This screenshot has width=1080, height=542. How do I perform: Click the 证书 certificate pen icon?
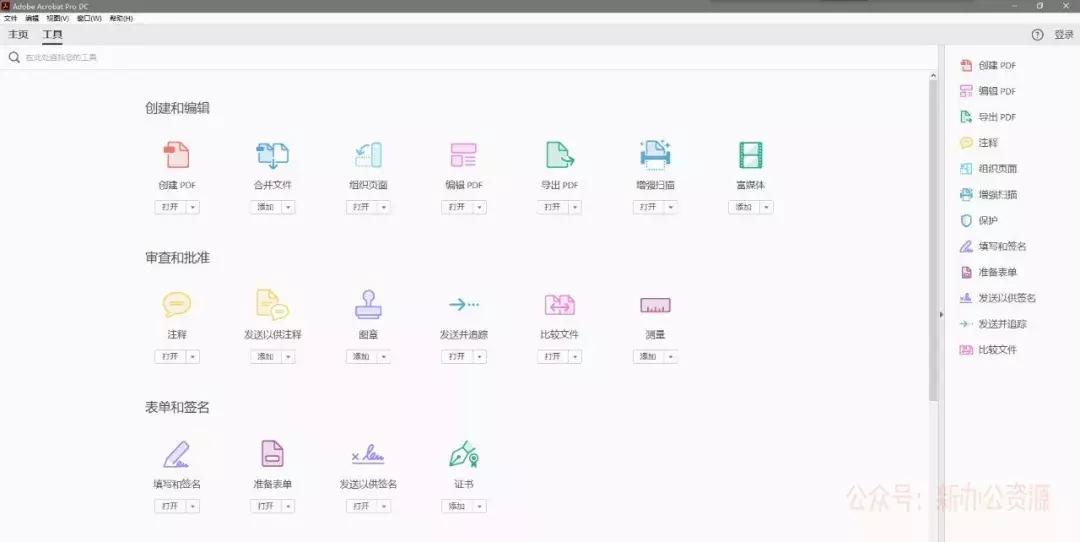(x=464, y=454)
